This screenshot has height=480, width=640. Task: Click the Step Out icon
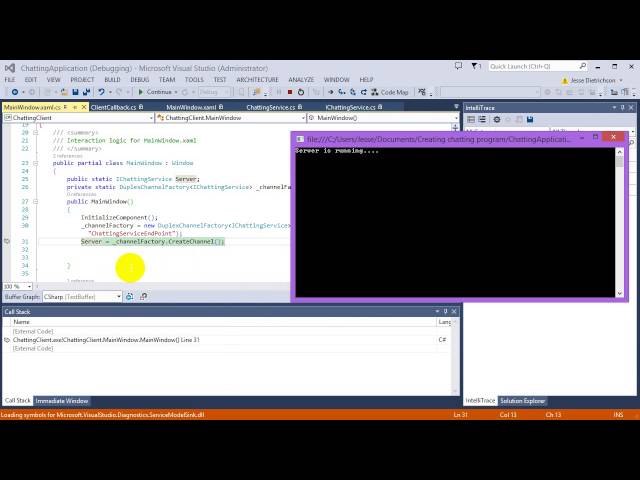click(363, 92)
